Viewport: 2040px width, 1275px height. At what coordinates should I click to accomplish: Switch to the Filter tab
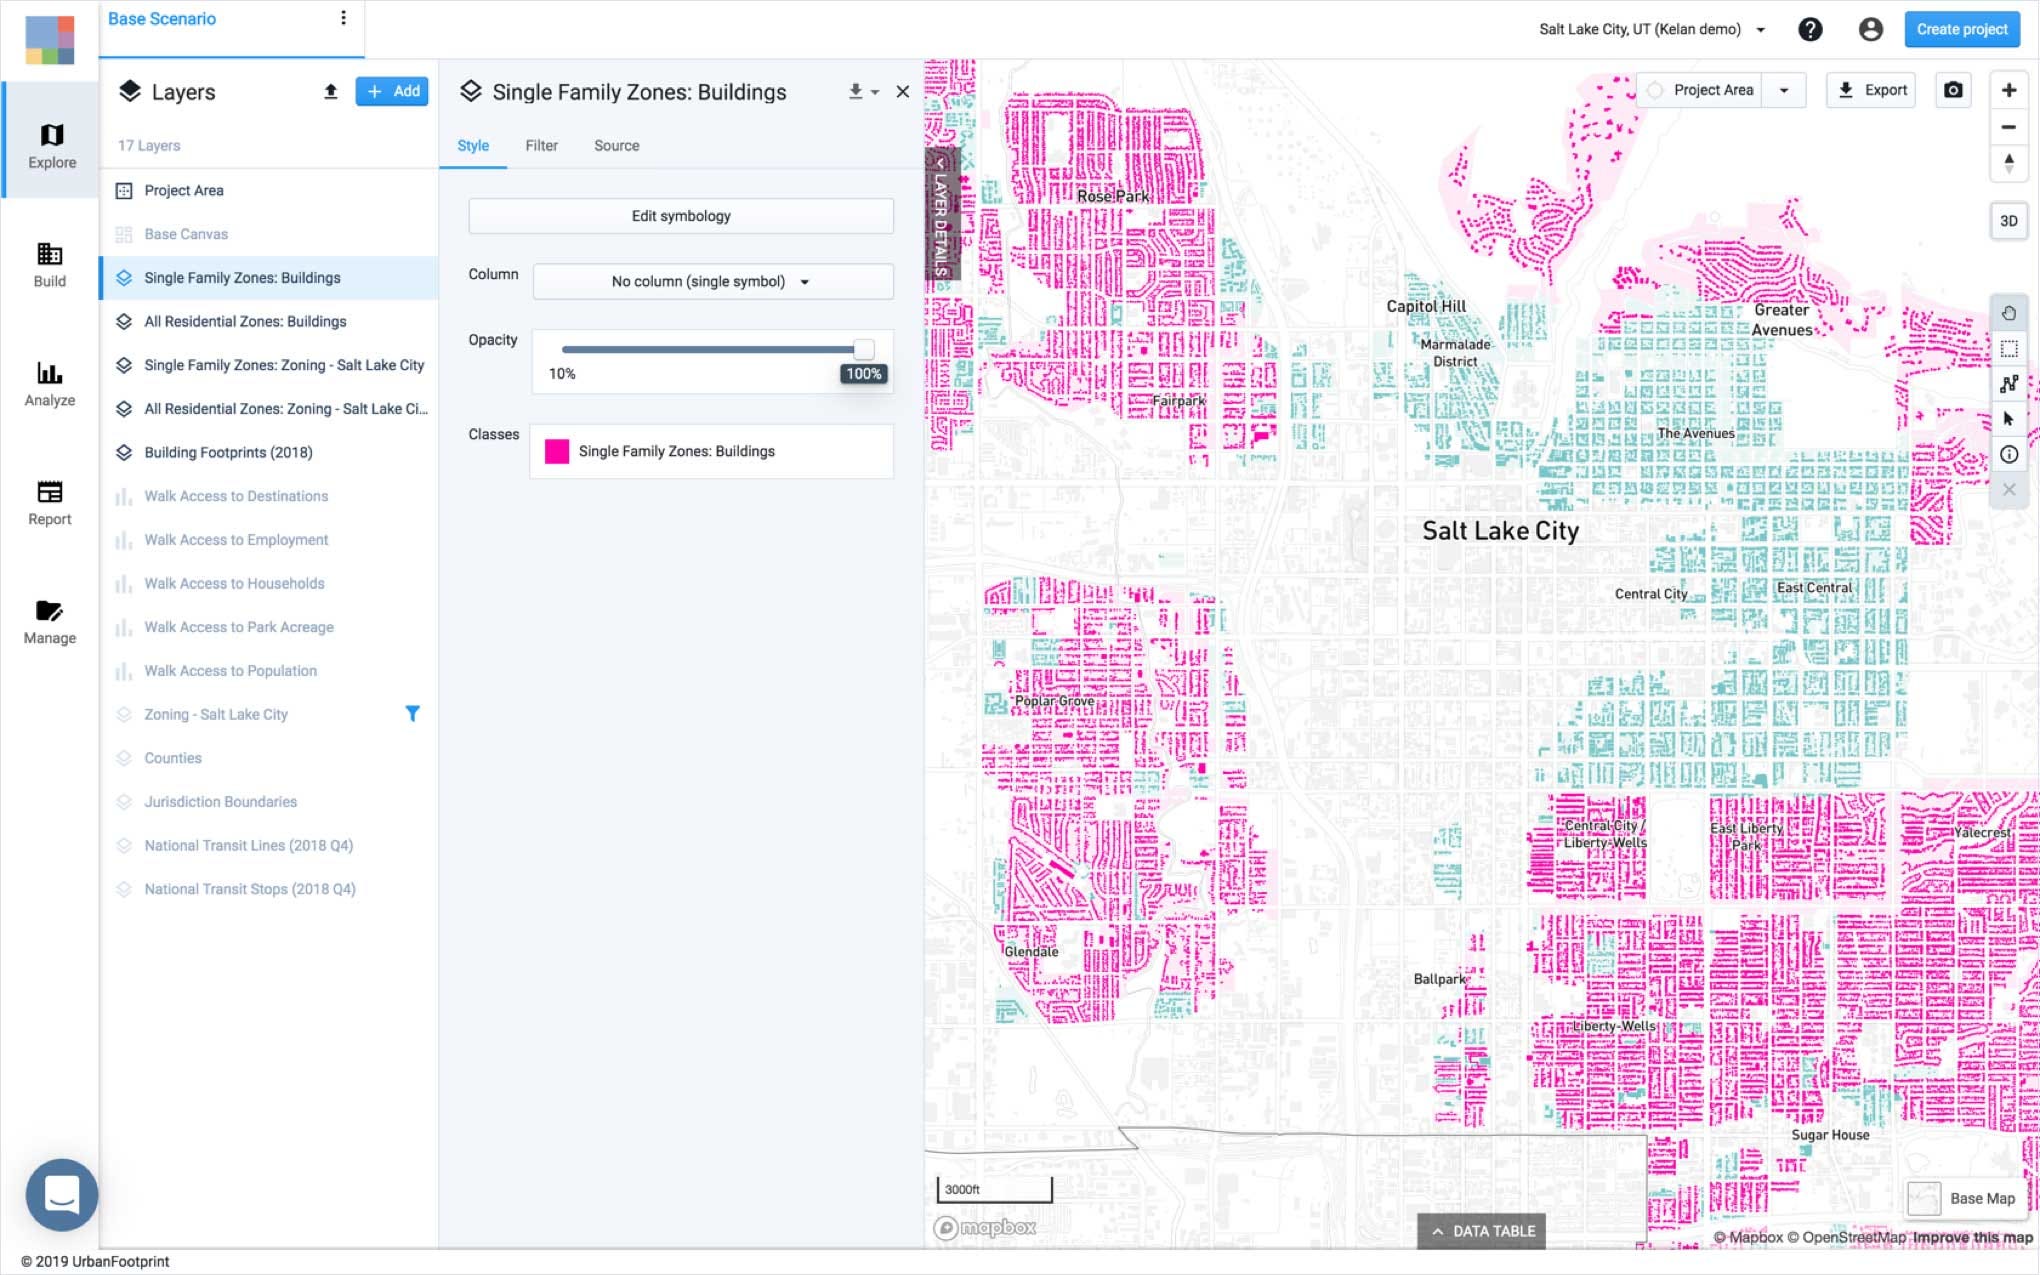click(541, 145)
